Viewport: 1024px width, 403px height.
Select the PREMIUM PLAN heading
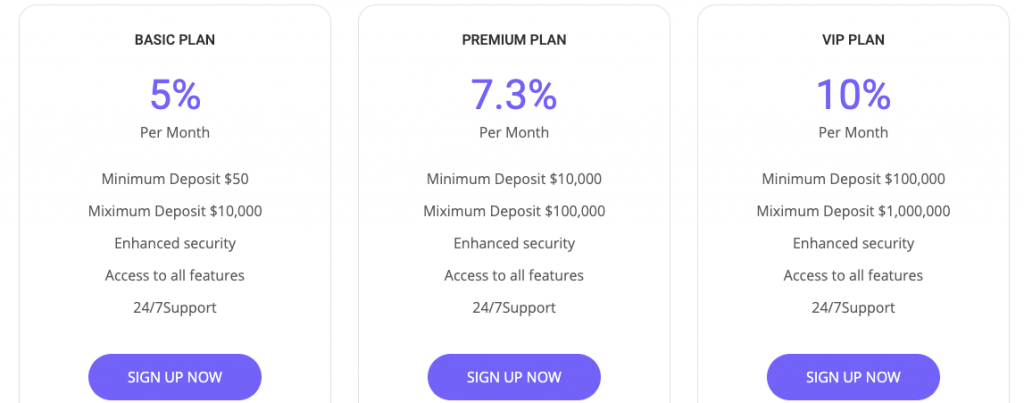pyautogui.click(x=514, y=40)
